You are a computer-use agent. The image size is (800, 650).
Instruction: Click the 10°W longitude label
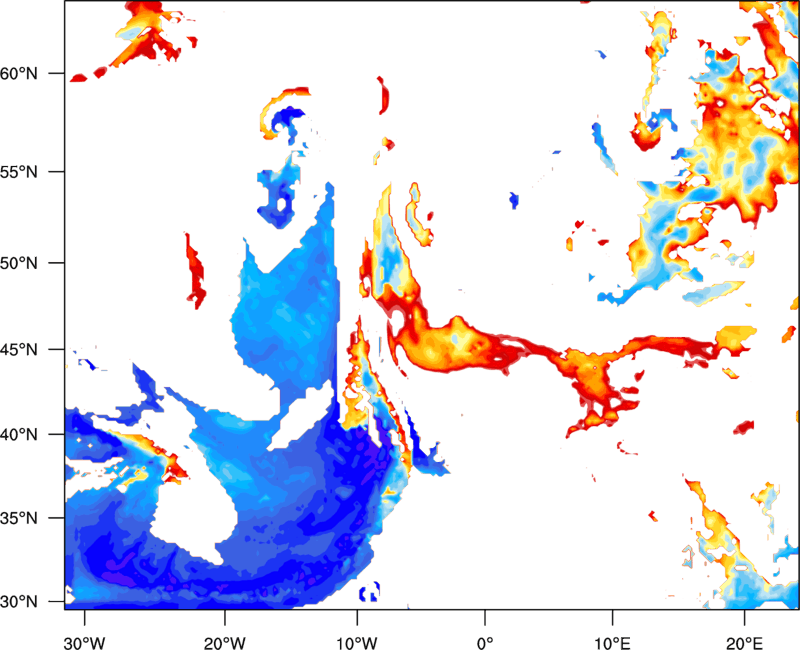pyautogui.click(x=357, y=643)
